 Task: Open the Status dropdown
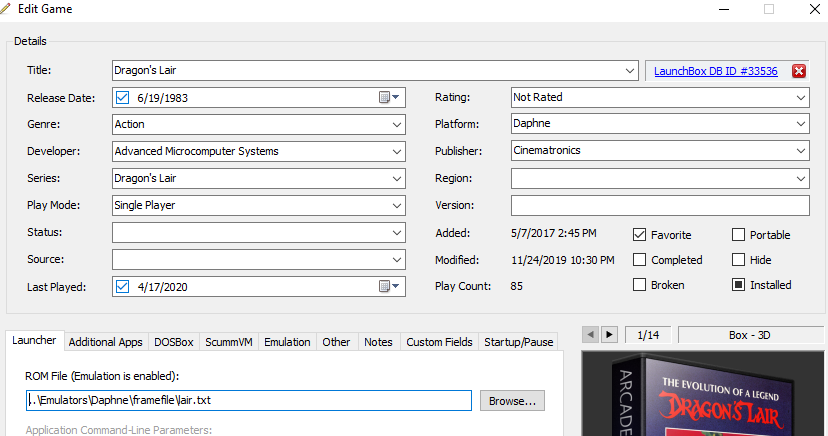tap(397, 233)
